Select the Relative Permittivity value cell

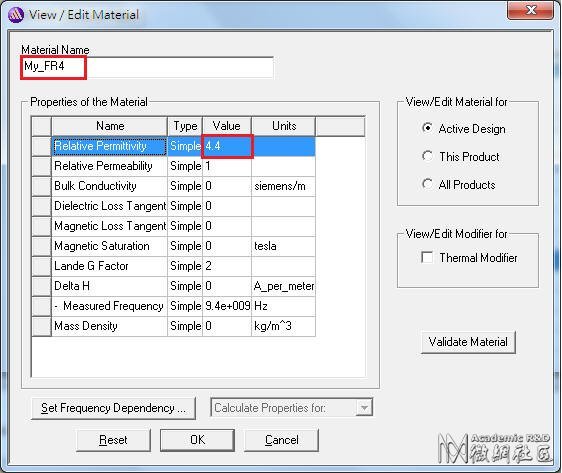click(227, 146)
